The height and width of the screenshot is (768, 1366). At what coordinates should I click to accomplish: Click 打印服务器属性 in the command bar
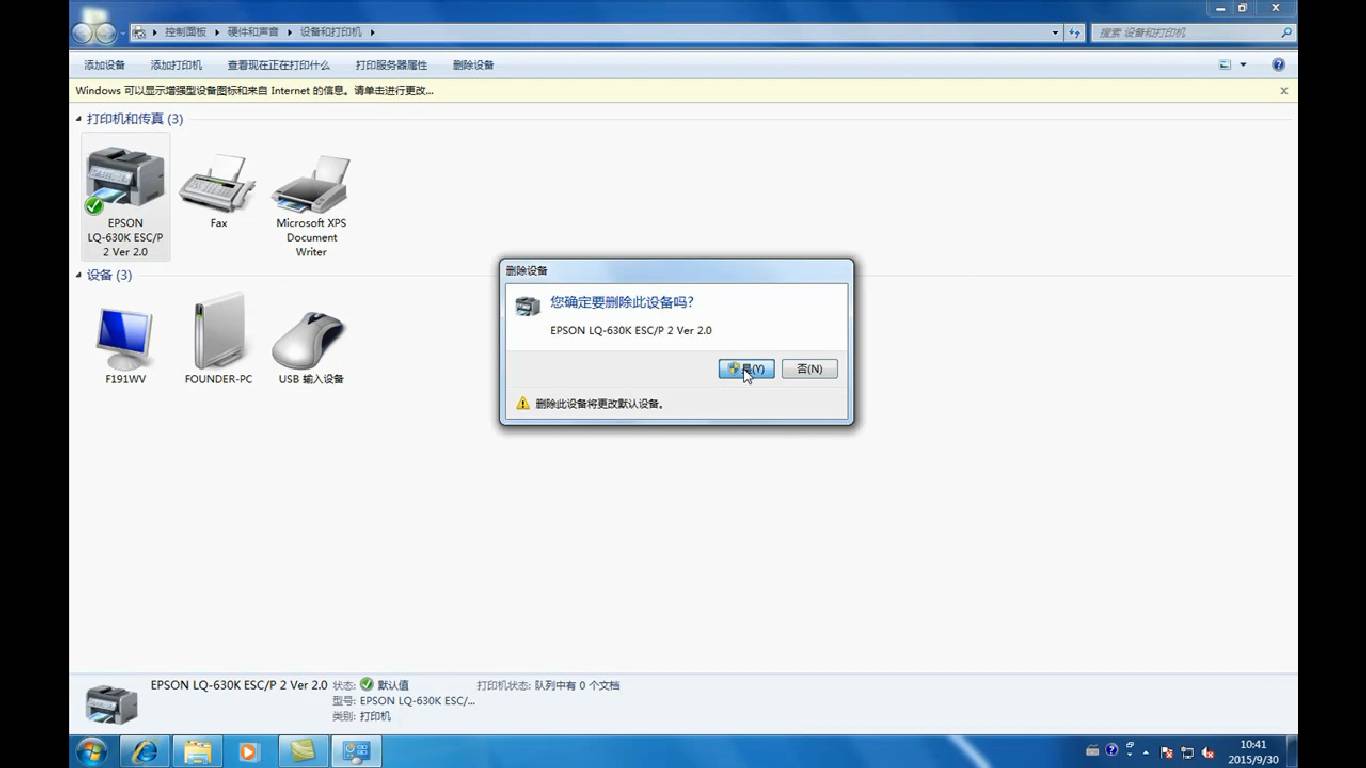[391, 65]
